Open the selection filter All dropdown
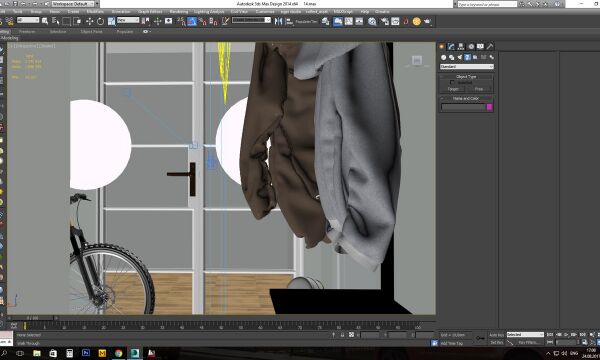Screen dimensions: 600x360 (x=28, y=20)
